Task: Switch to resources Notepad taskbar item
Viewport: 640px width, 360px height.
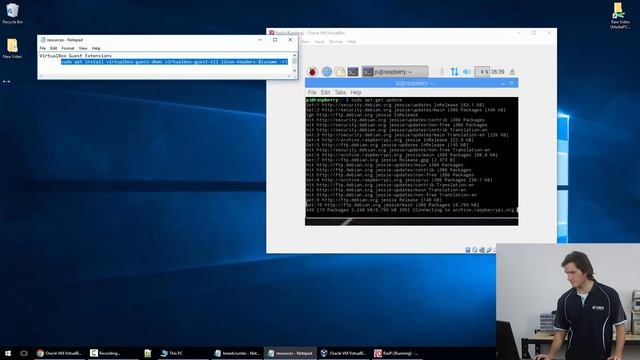Action: pyautogui.click(x=290, y=353)
